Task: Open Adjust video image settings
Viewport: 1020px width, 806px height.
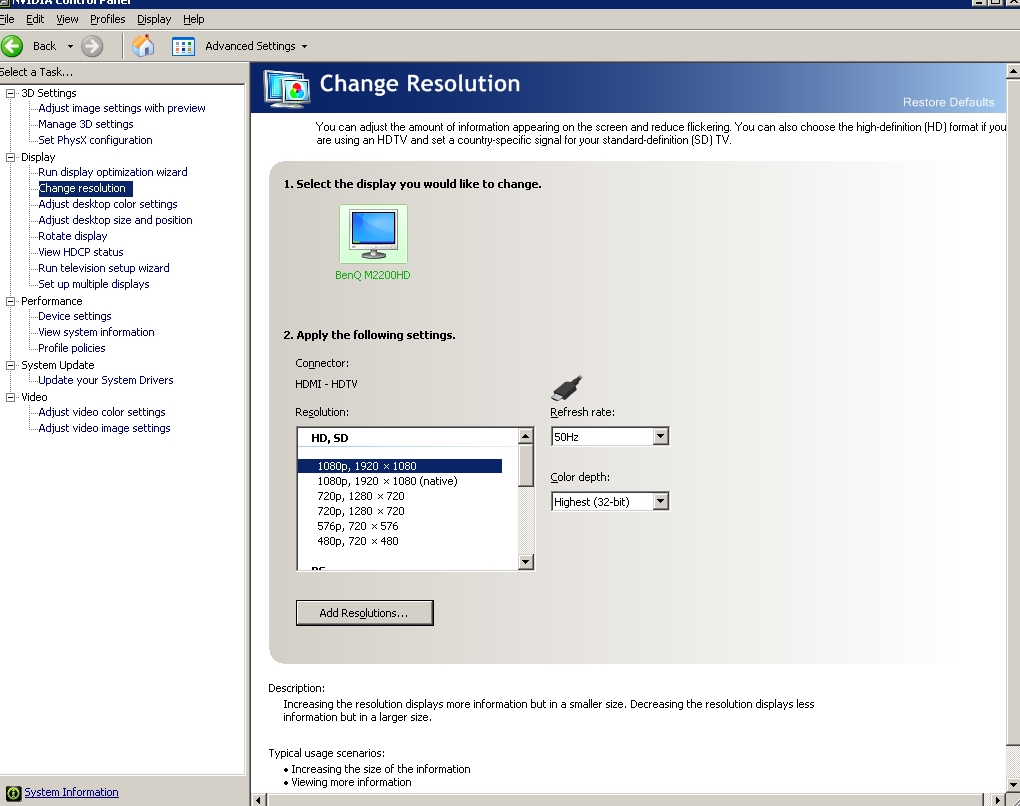Action: (104, 428)
